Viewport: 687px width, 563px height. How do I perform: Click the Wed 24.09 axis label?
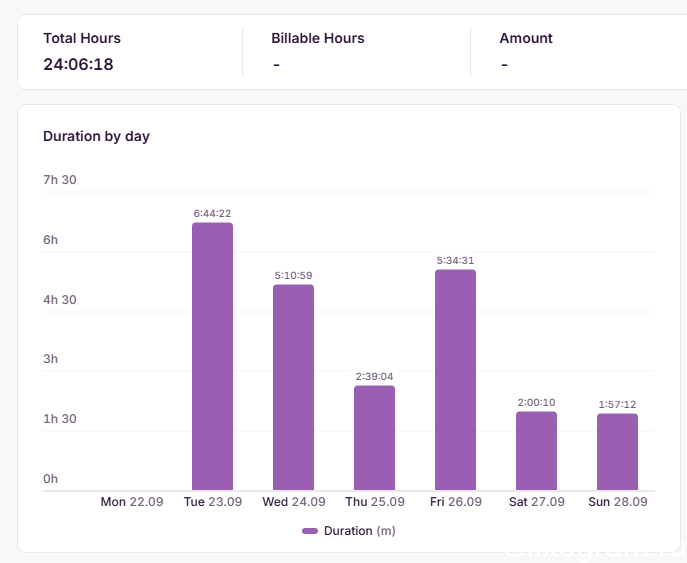coord(294,502)
